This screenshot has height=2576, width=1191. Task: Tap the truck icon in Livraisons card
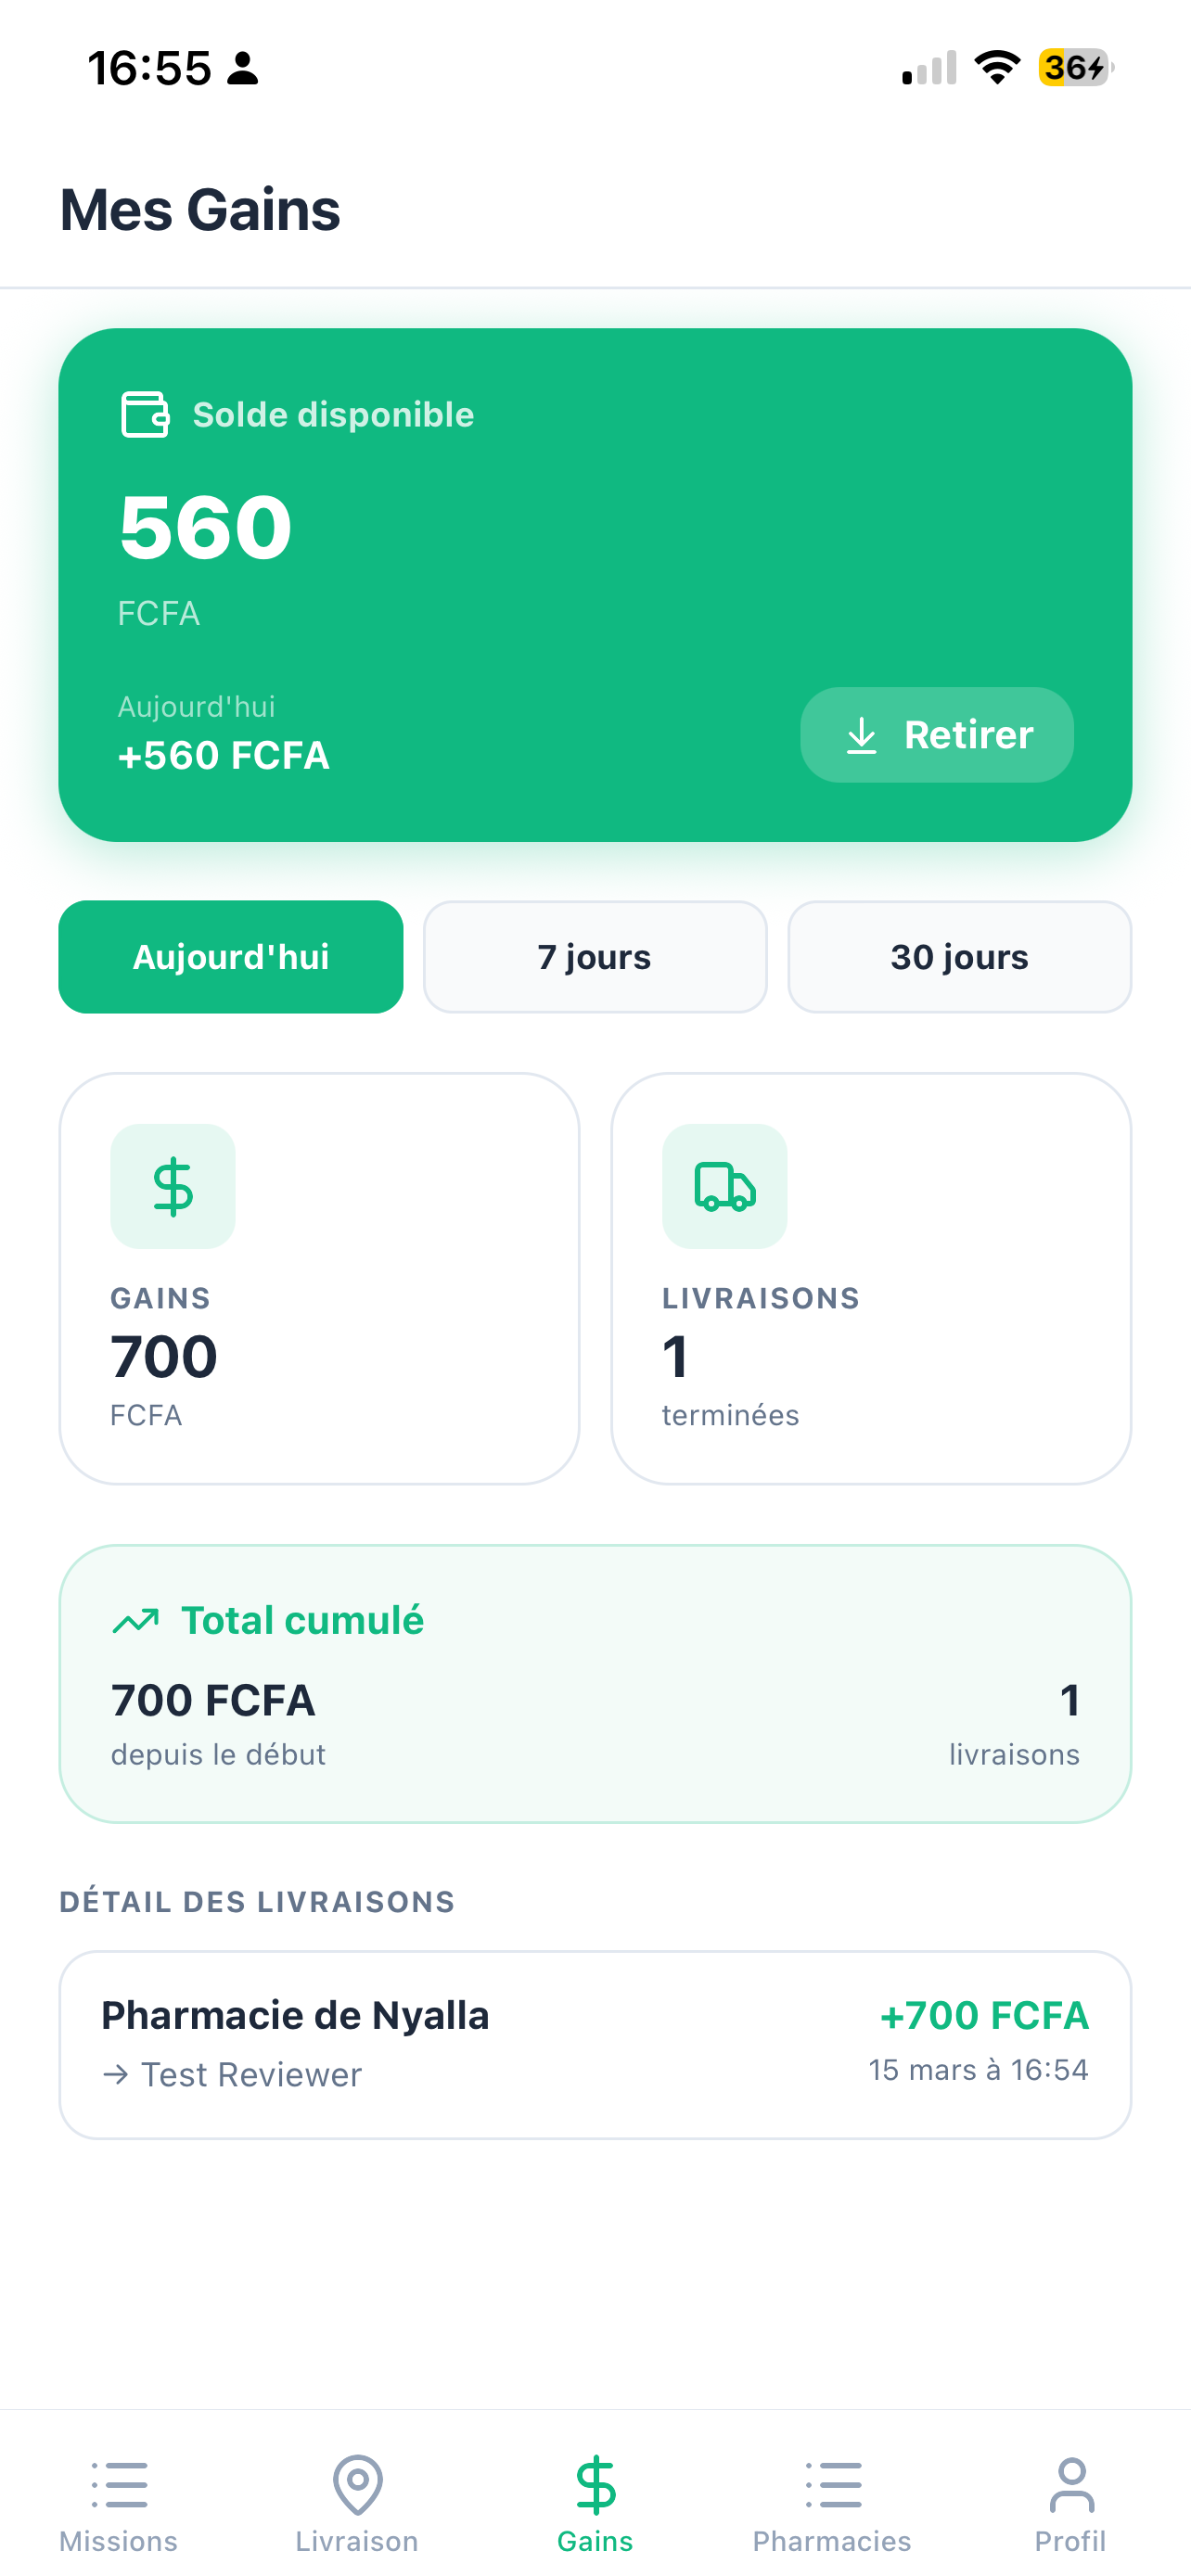tap(725, 1186)
